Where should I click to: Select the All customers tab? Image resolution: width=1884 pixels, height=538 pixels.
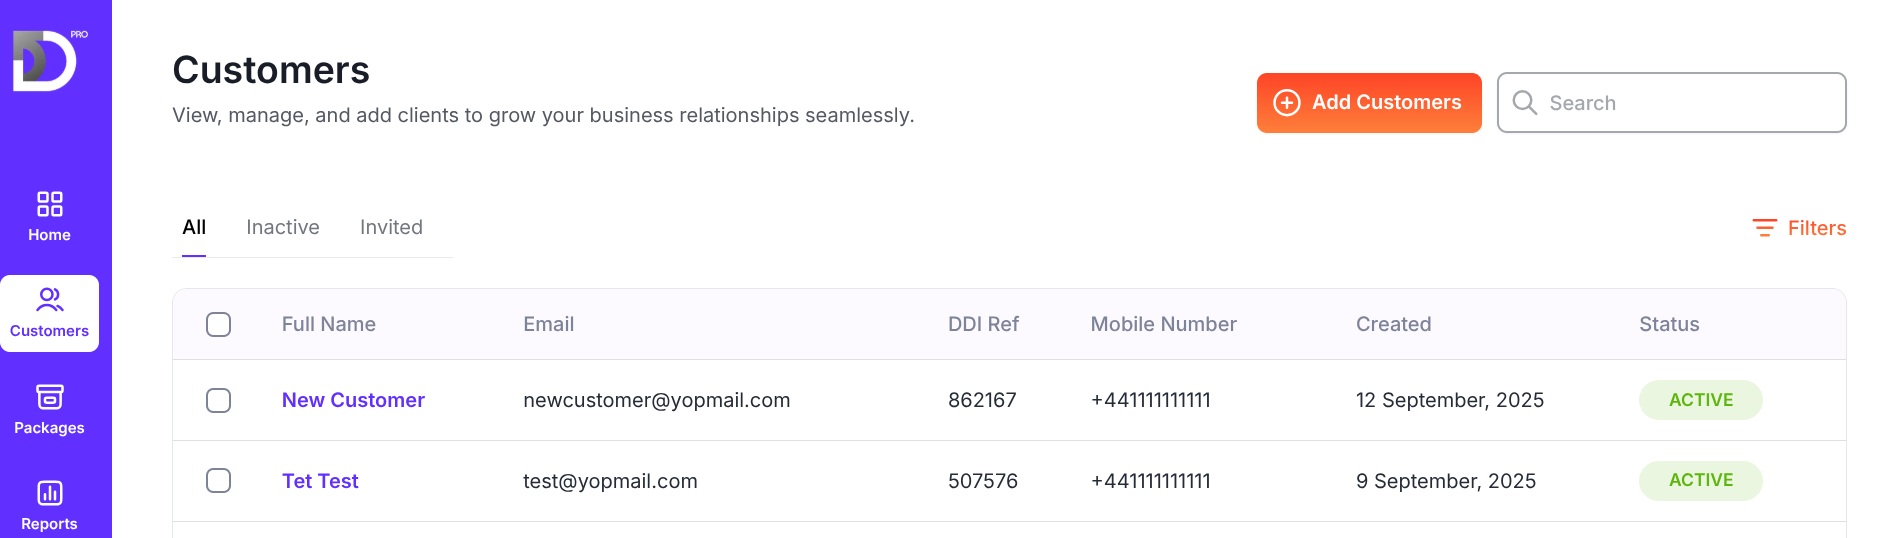194,227
